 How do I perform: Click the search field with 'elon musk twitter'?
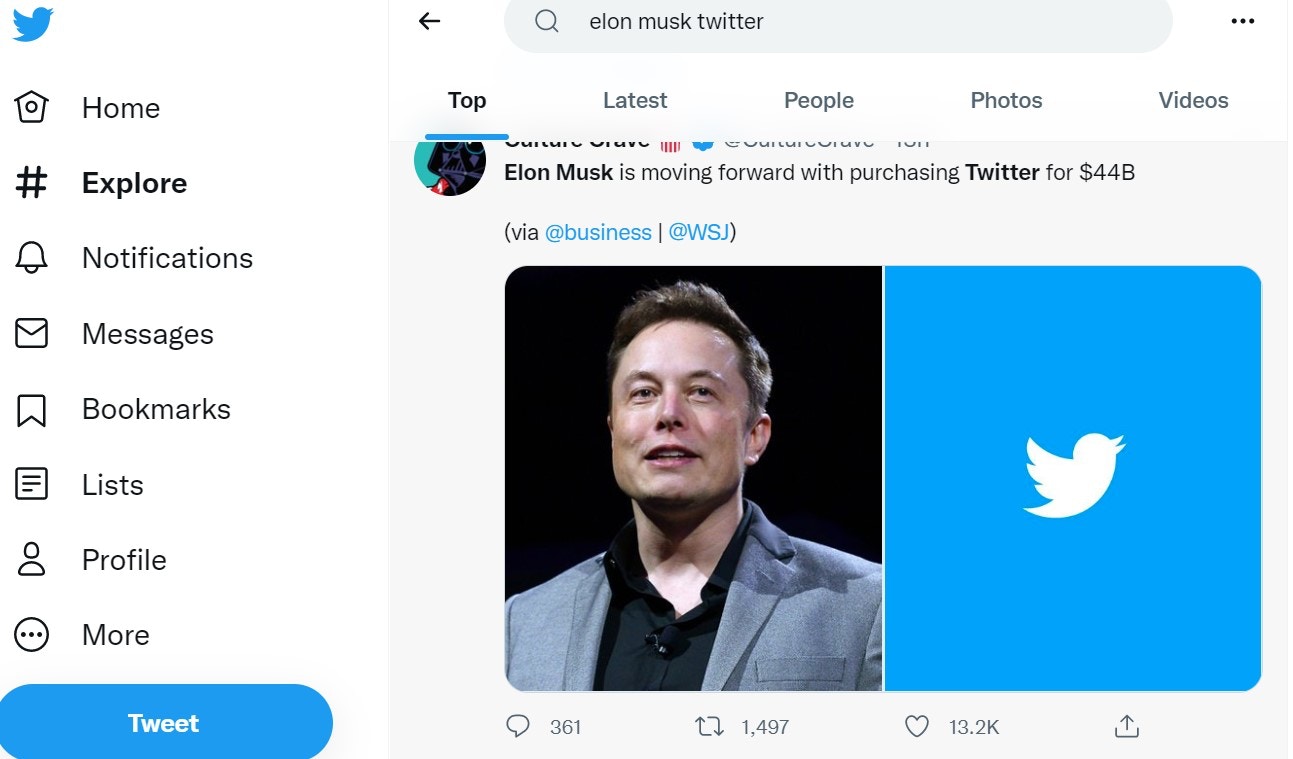[838, 22]
